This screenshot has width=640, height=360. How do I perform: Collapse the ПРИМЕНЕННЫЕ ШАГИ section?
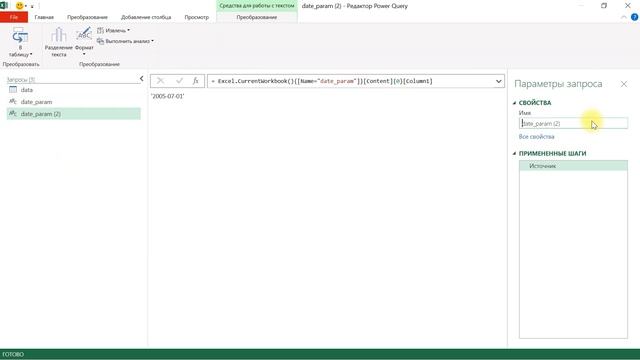(x=514, y=153)
